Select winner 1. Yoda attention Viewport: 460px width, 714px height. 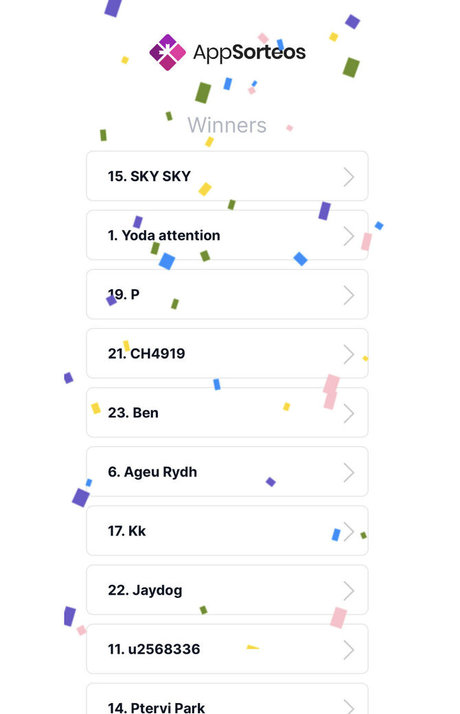pyautogui.click(x=227, y=235)
